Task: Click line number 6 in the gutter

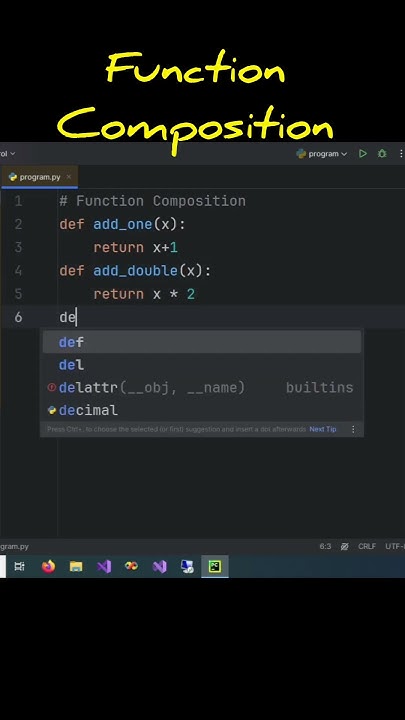Action: click(18, 317)
